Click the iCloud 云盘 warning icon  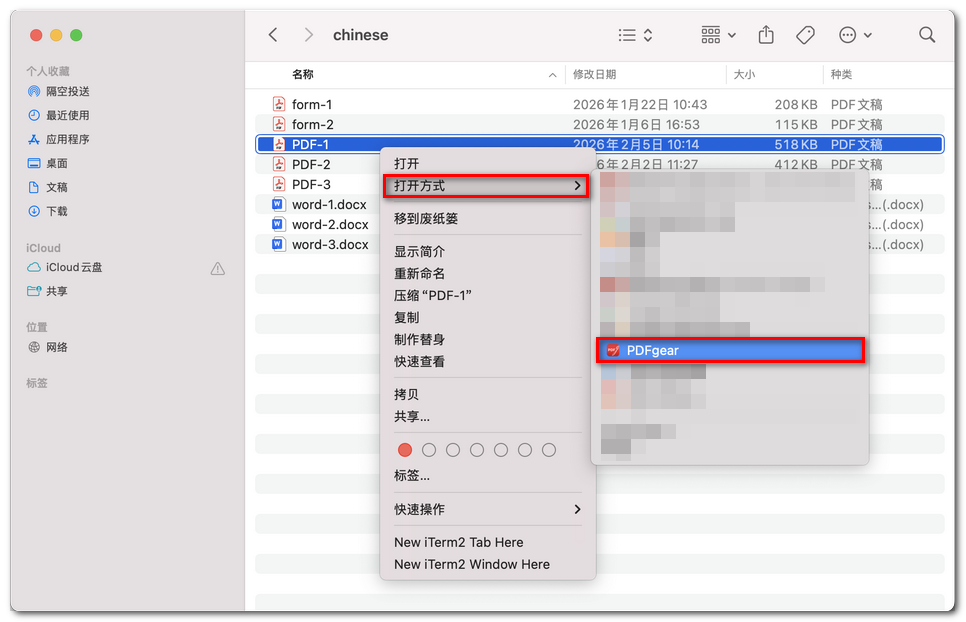218,267
